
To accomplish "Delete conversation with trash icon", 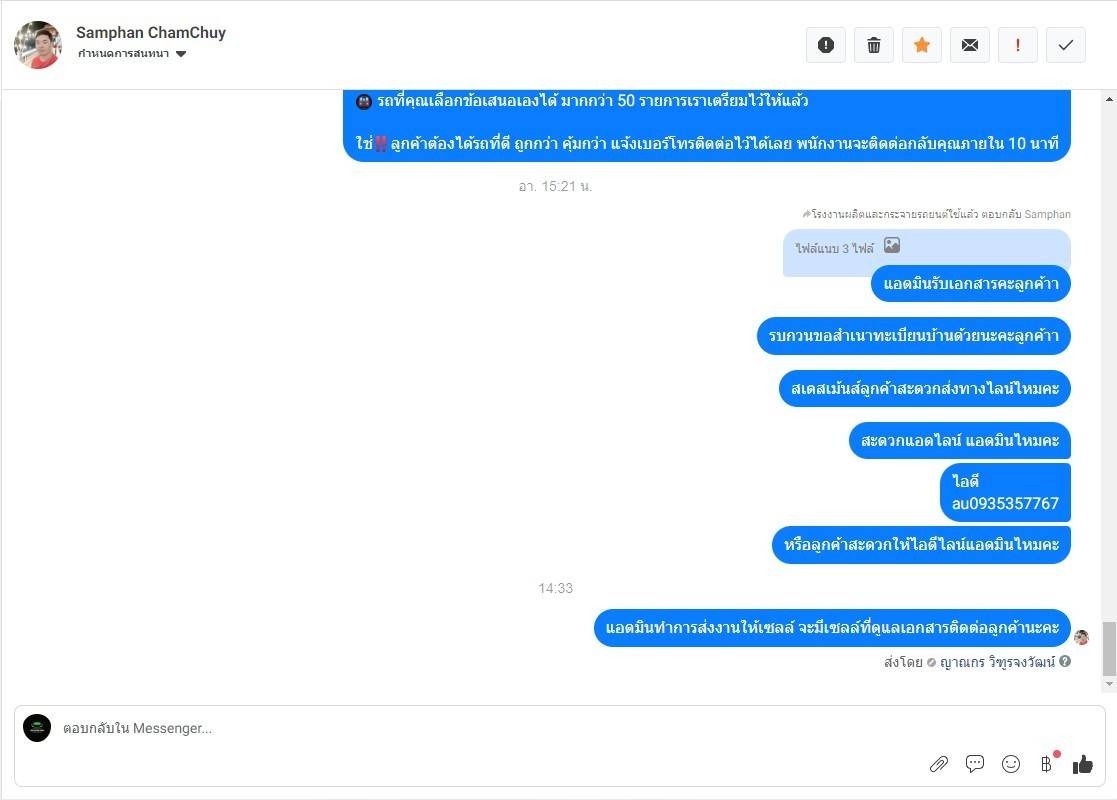I will (x=873, y=45).
